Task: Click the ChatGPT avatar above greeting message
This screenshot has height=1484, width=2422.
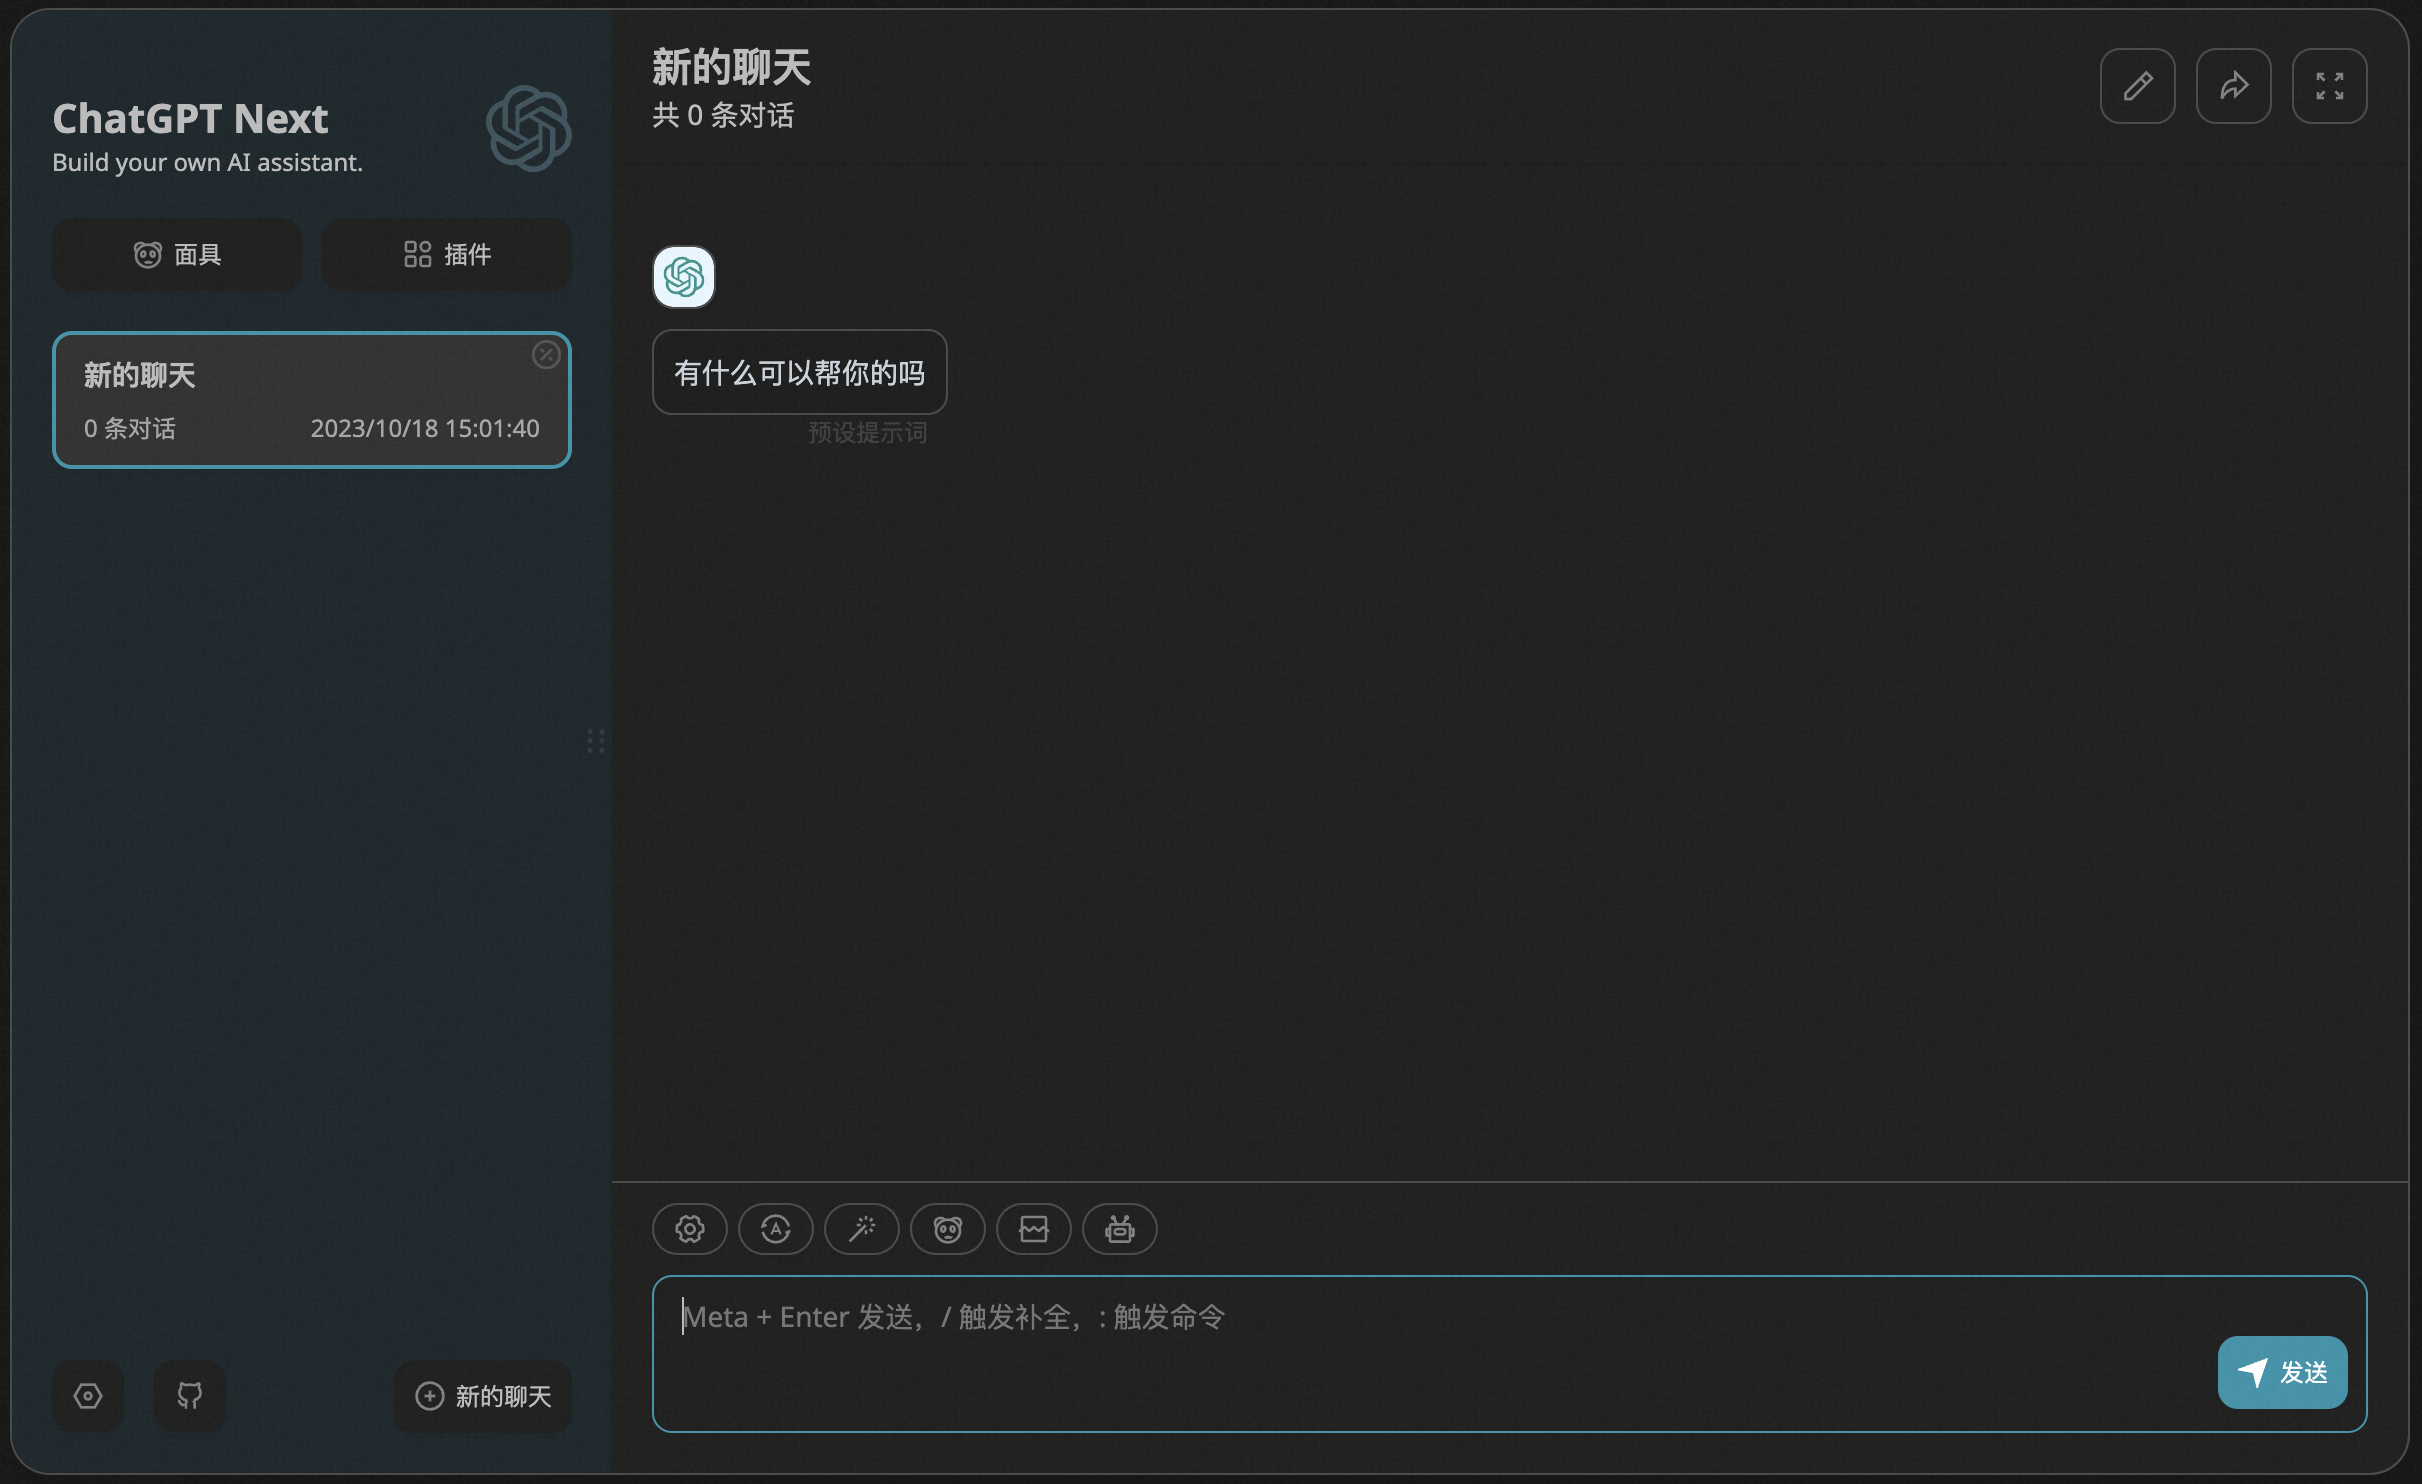Action: 684,277
